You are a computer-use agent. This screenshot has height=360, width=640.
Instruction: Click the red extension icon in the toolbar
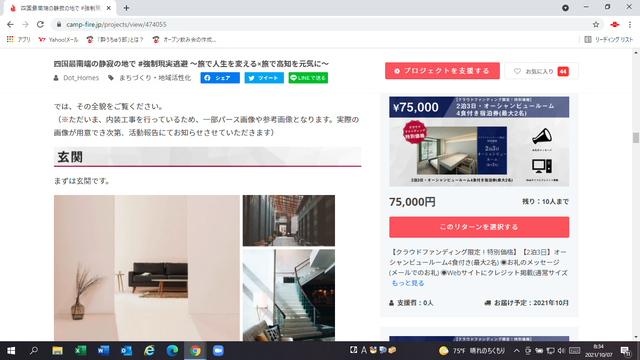tap(614, 24)
